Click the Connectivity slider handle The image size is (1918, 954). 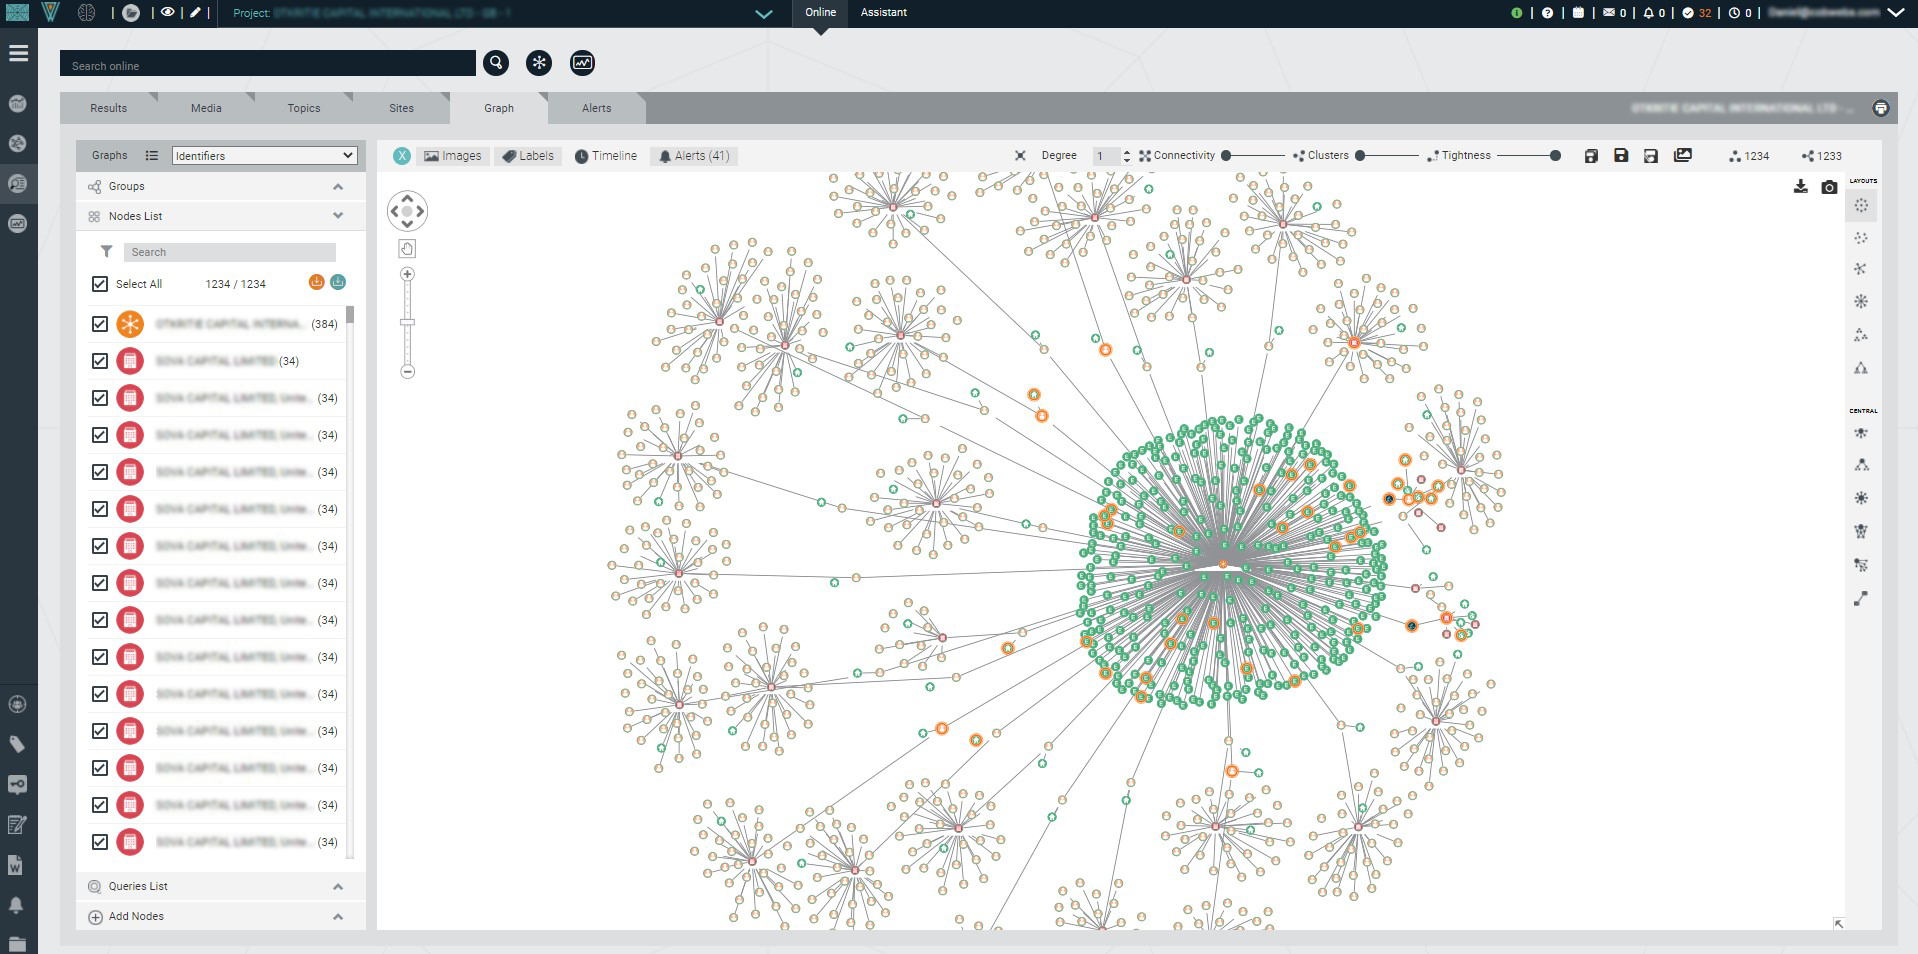[x=1226, y=156]
